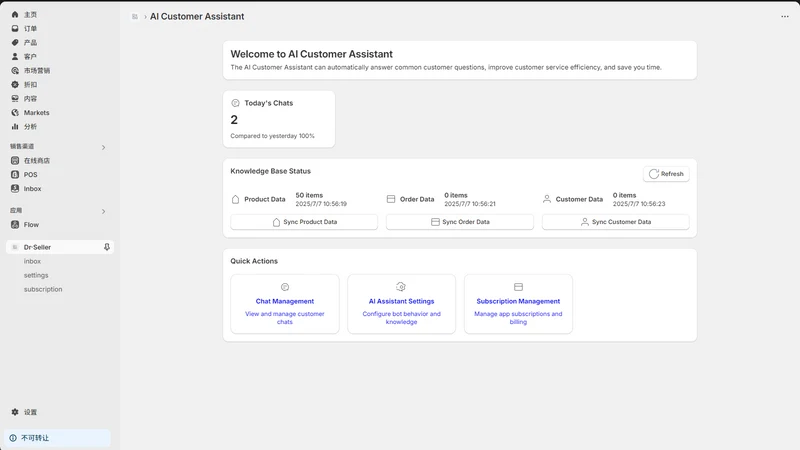Open the Flow app icon
Viewport: 800px width, 450px height.
[x=15, y=224]
